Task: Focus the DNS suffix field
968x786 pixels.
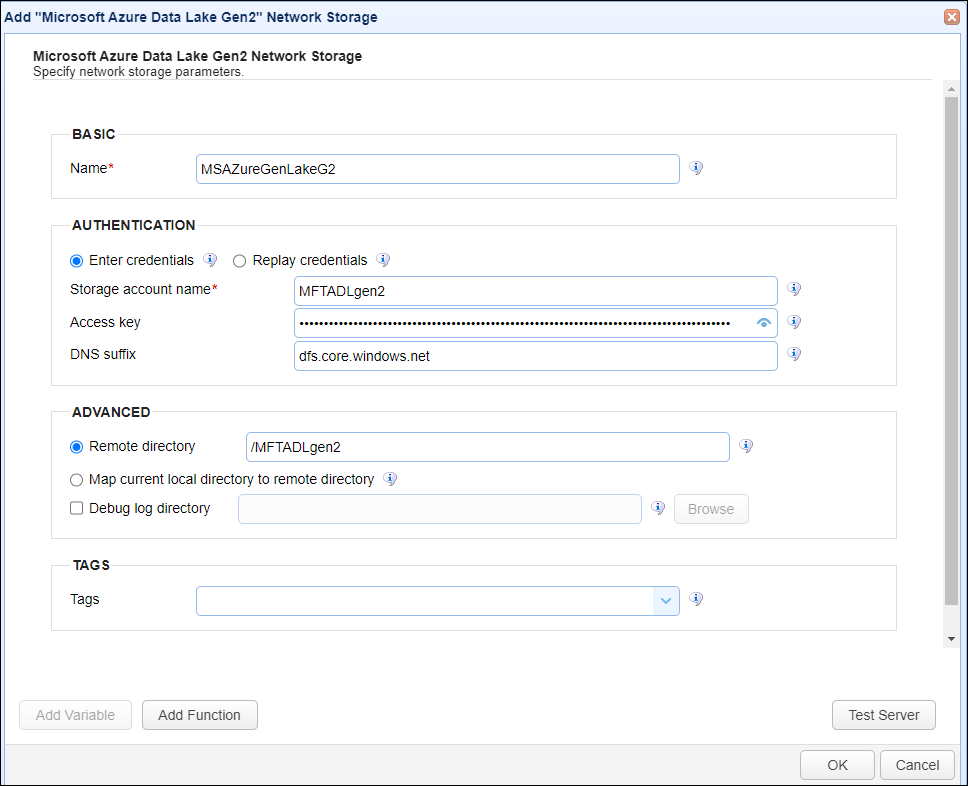Action: (x=536, y=356)
